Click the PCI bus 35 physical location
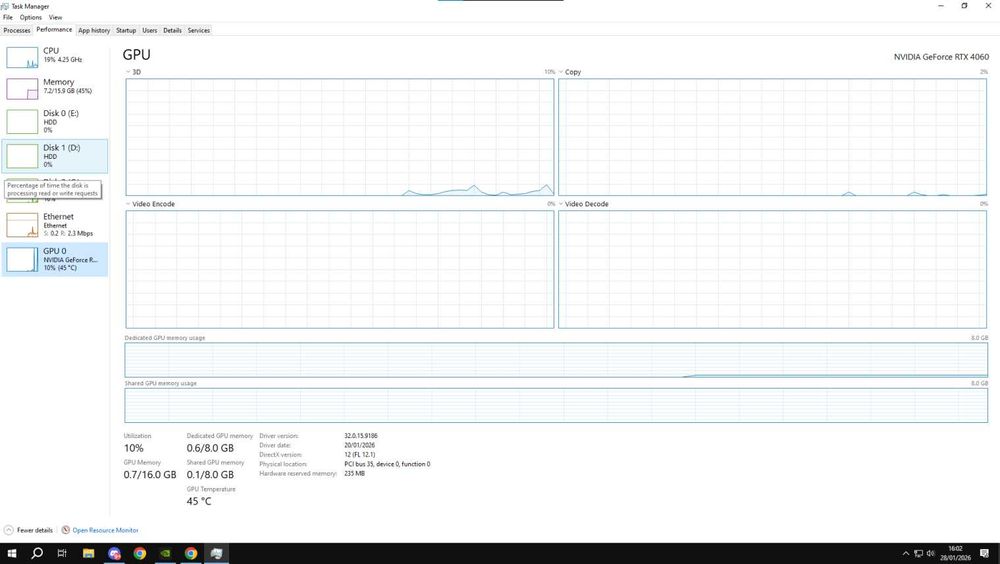 tap(387, 464)
